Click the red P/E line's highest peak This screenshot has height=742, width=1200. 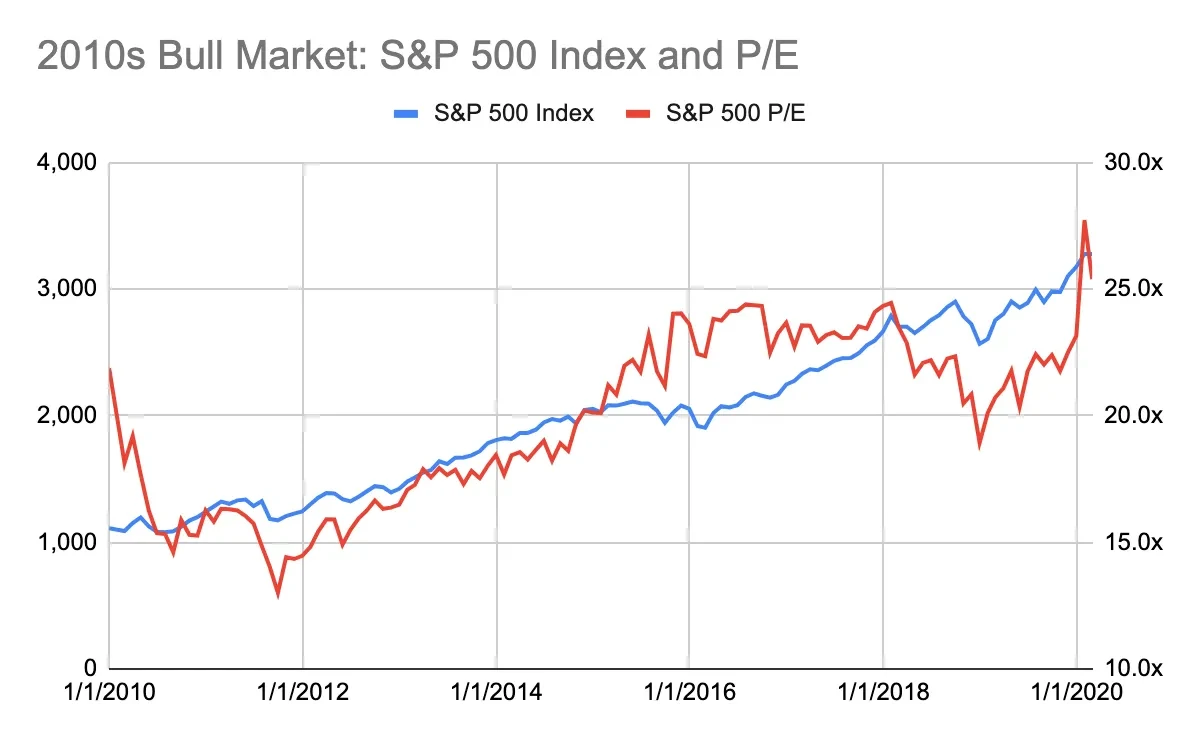coord(1085,221)
